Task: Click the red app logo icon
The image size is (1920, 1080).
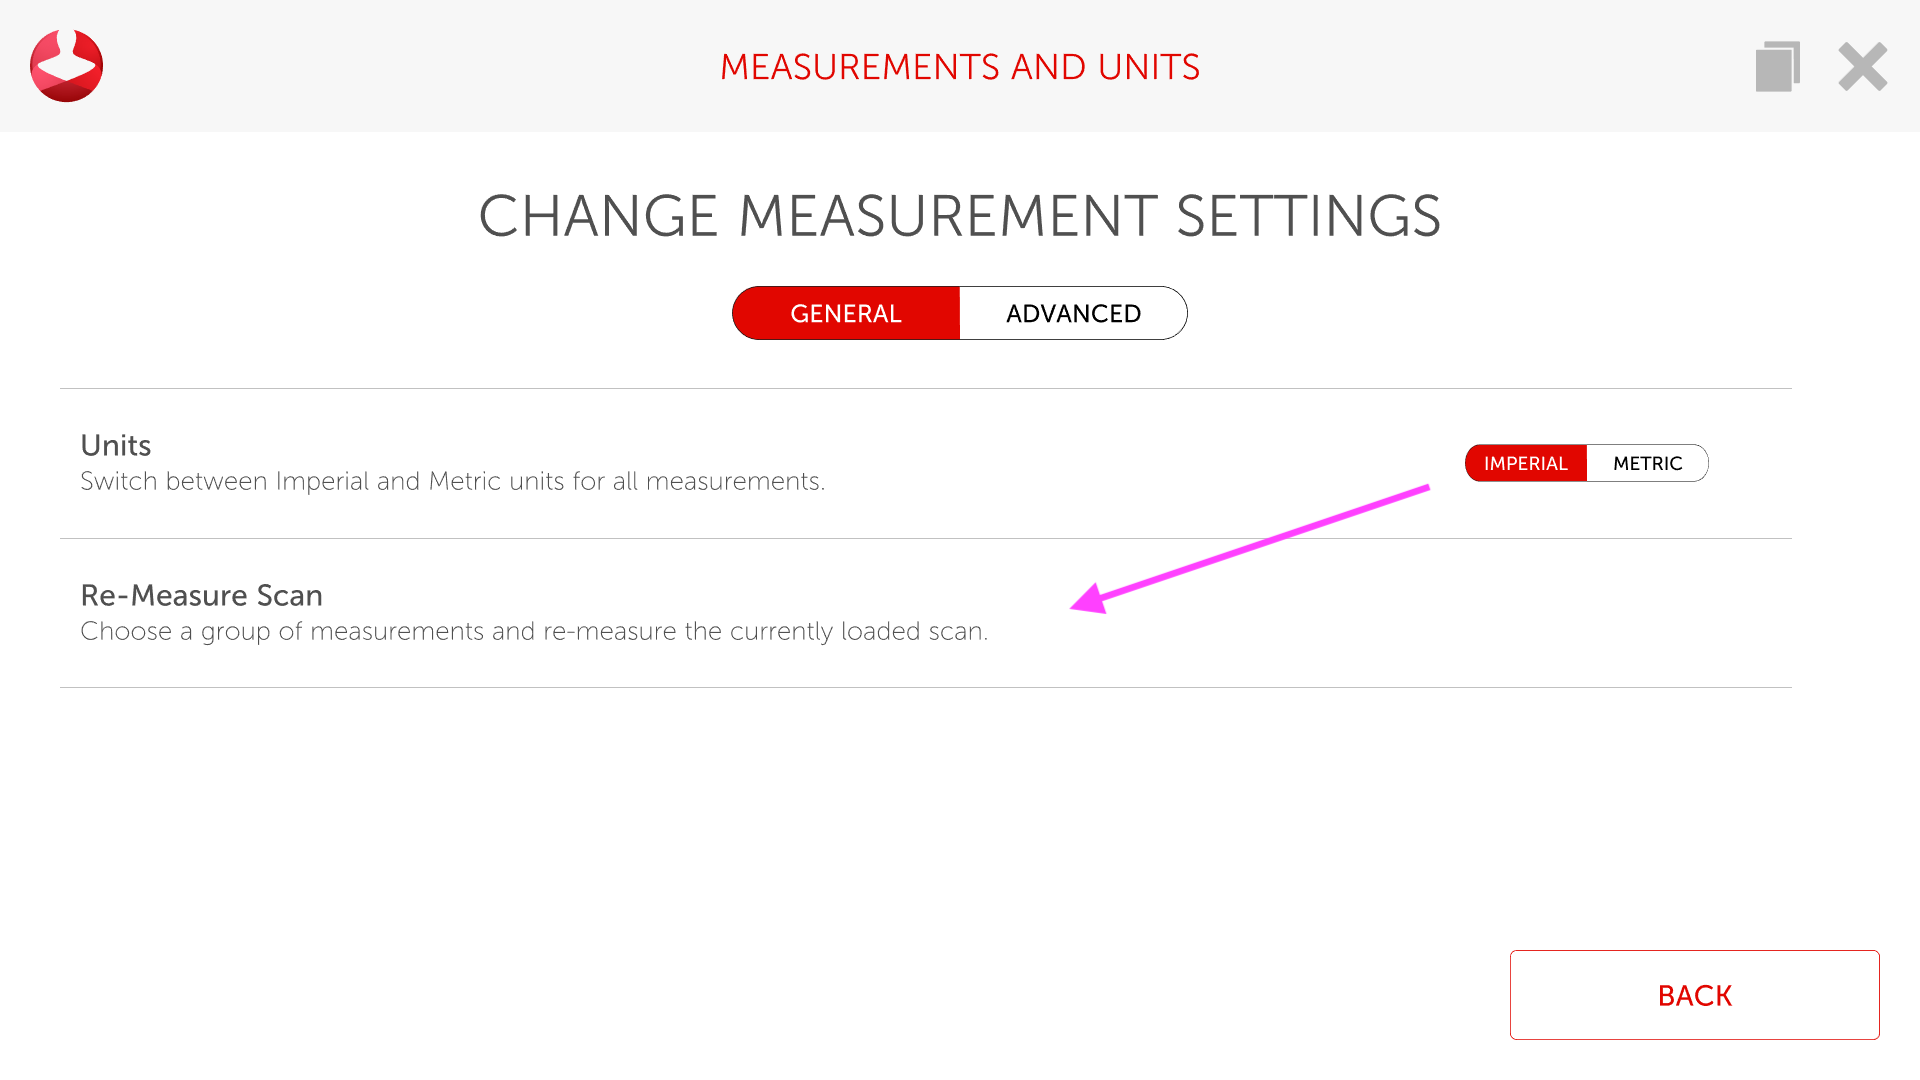Action: pos(66,66)
